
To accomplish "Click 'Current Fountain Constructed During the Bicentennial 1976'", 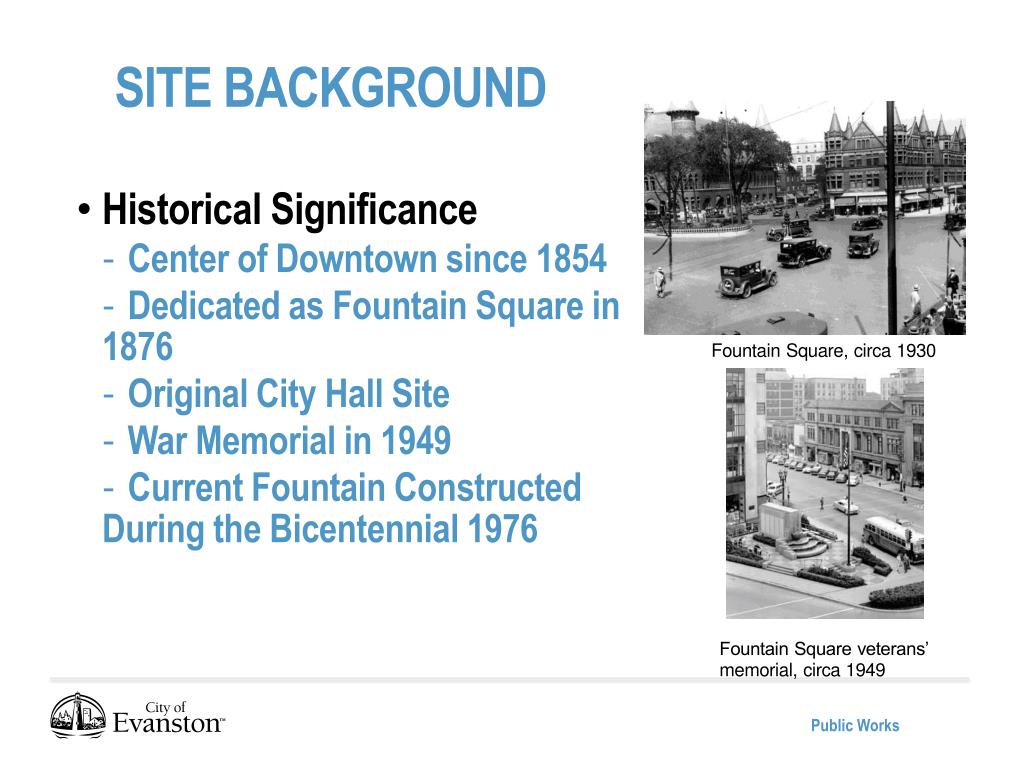I will pyautogui.click(x=342, y=508).
